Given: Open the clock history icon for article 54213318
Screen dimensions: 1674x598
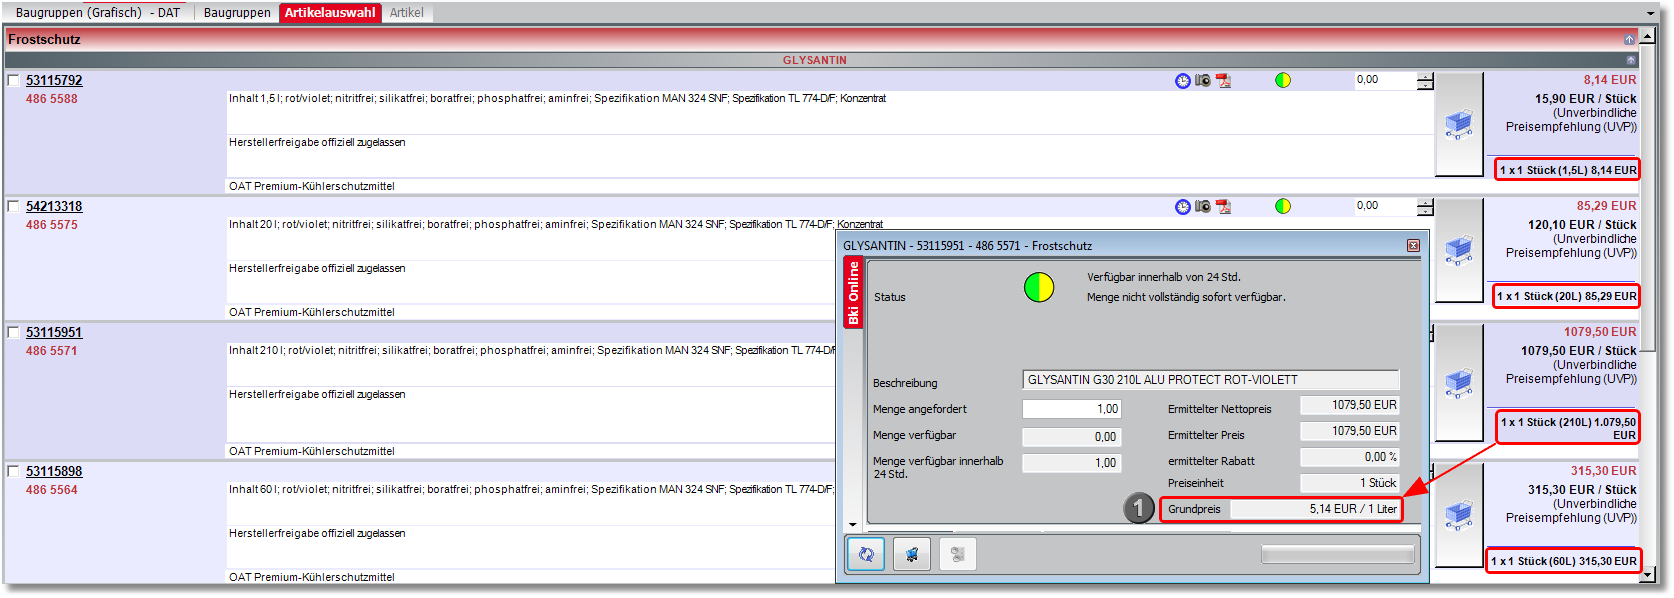Looking at the screenshot, I should pos(1183,207).
